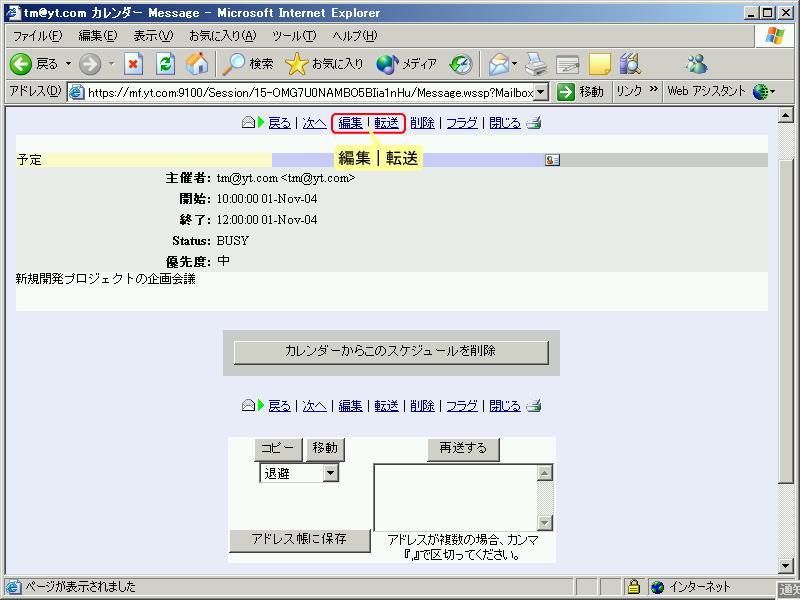Go to the Home page icon
The image size is (800, 600).
click(x=198, y=64)
